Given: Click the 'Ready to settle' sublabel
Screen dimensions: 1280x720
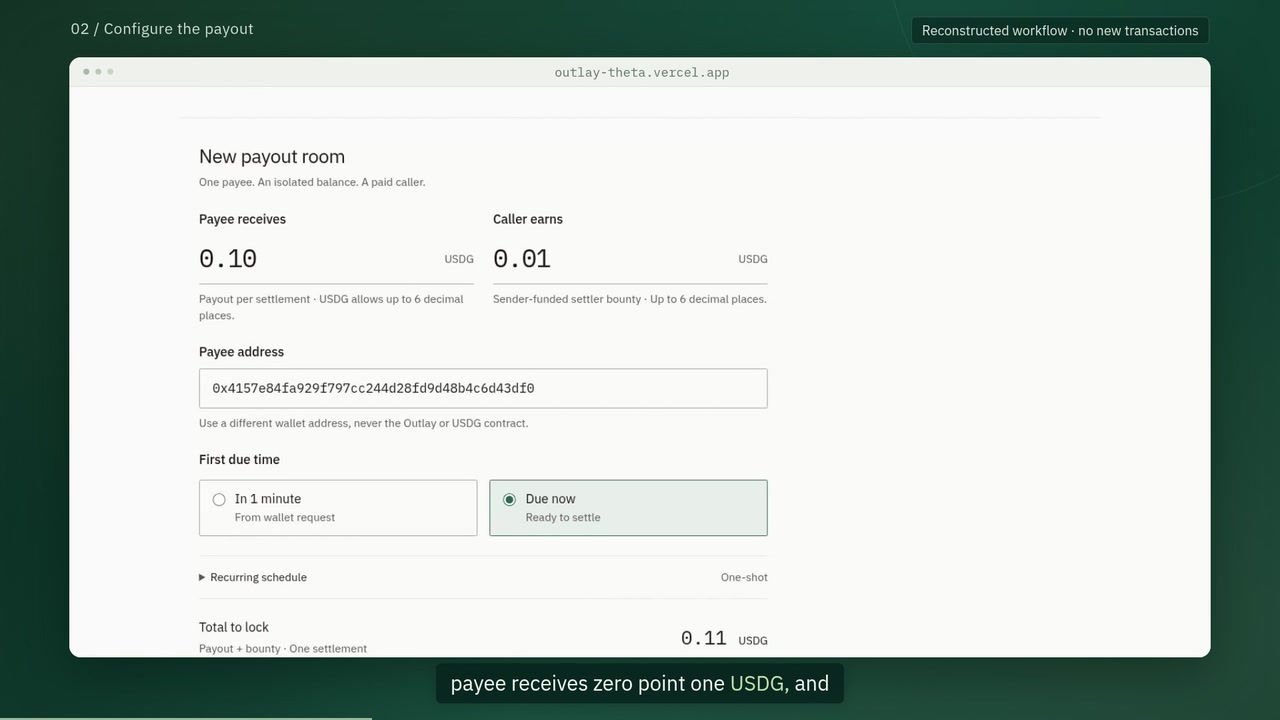Looking at the screenshot, I should coord(563,517).
